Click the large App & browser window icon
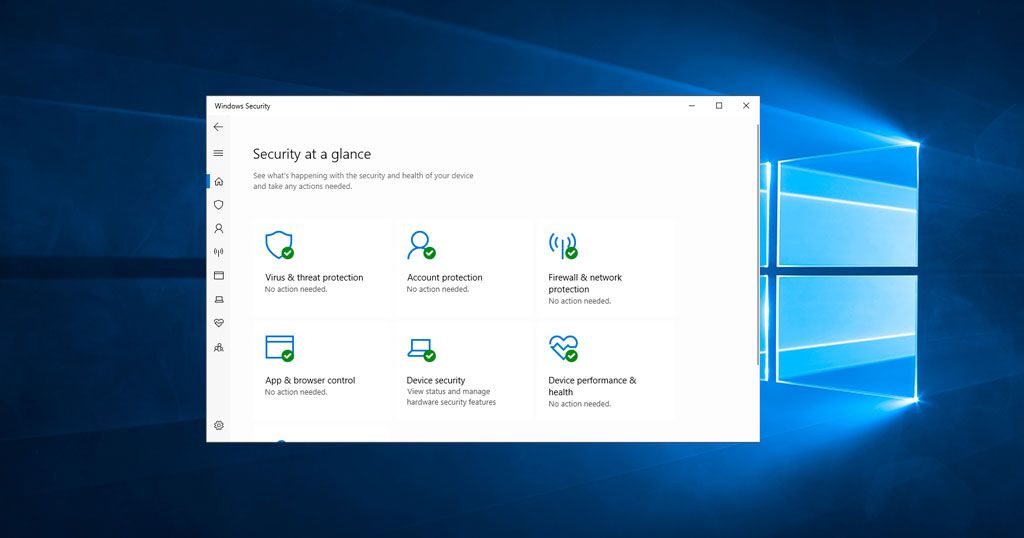The width and height of the screenshot is (1024, 538). click(280, 348)
